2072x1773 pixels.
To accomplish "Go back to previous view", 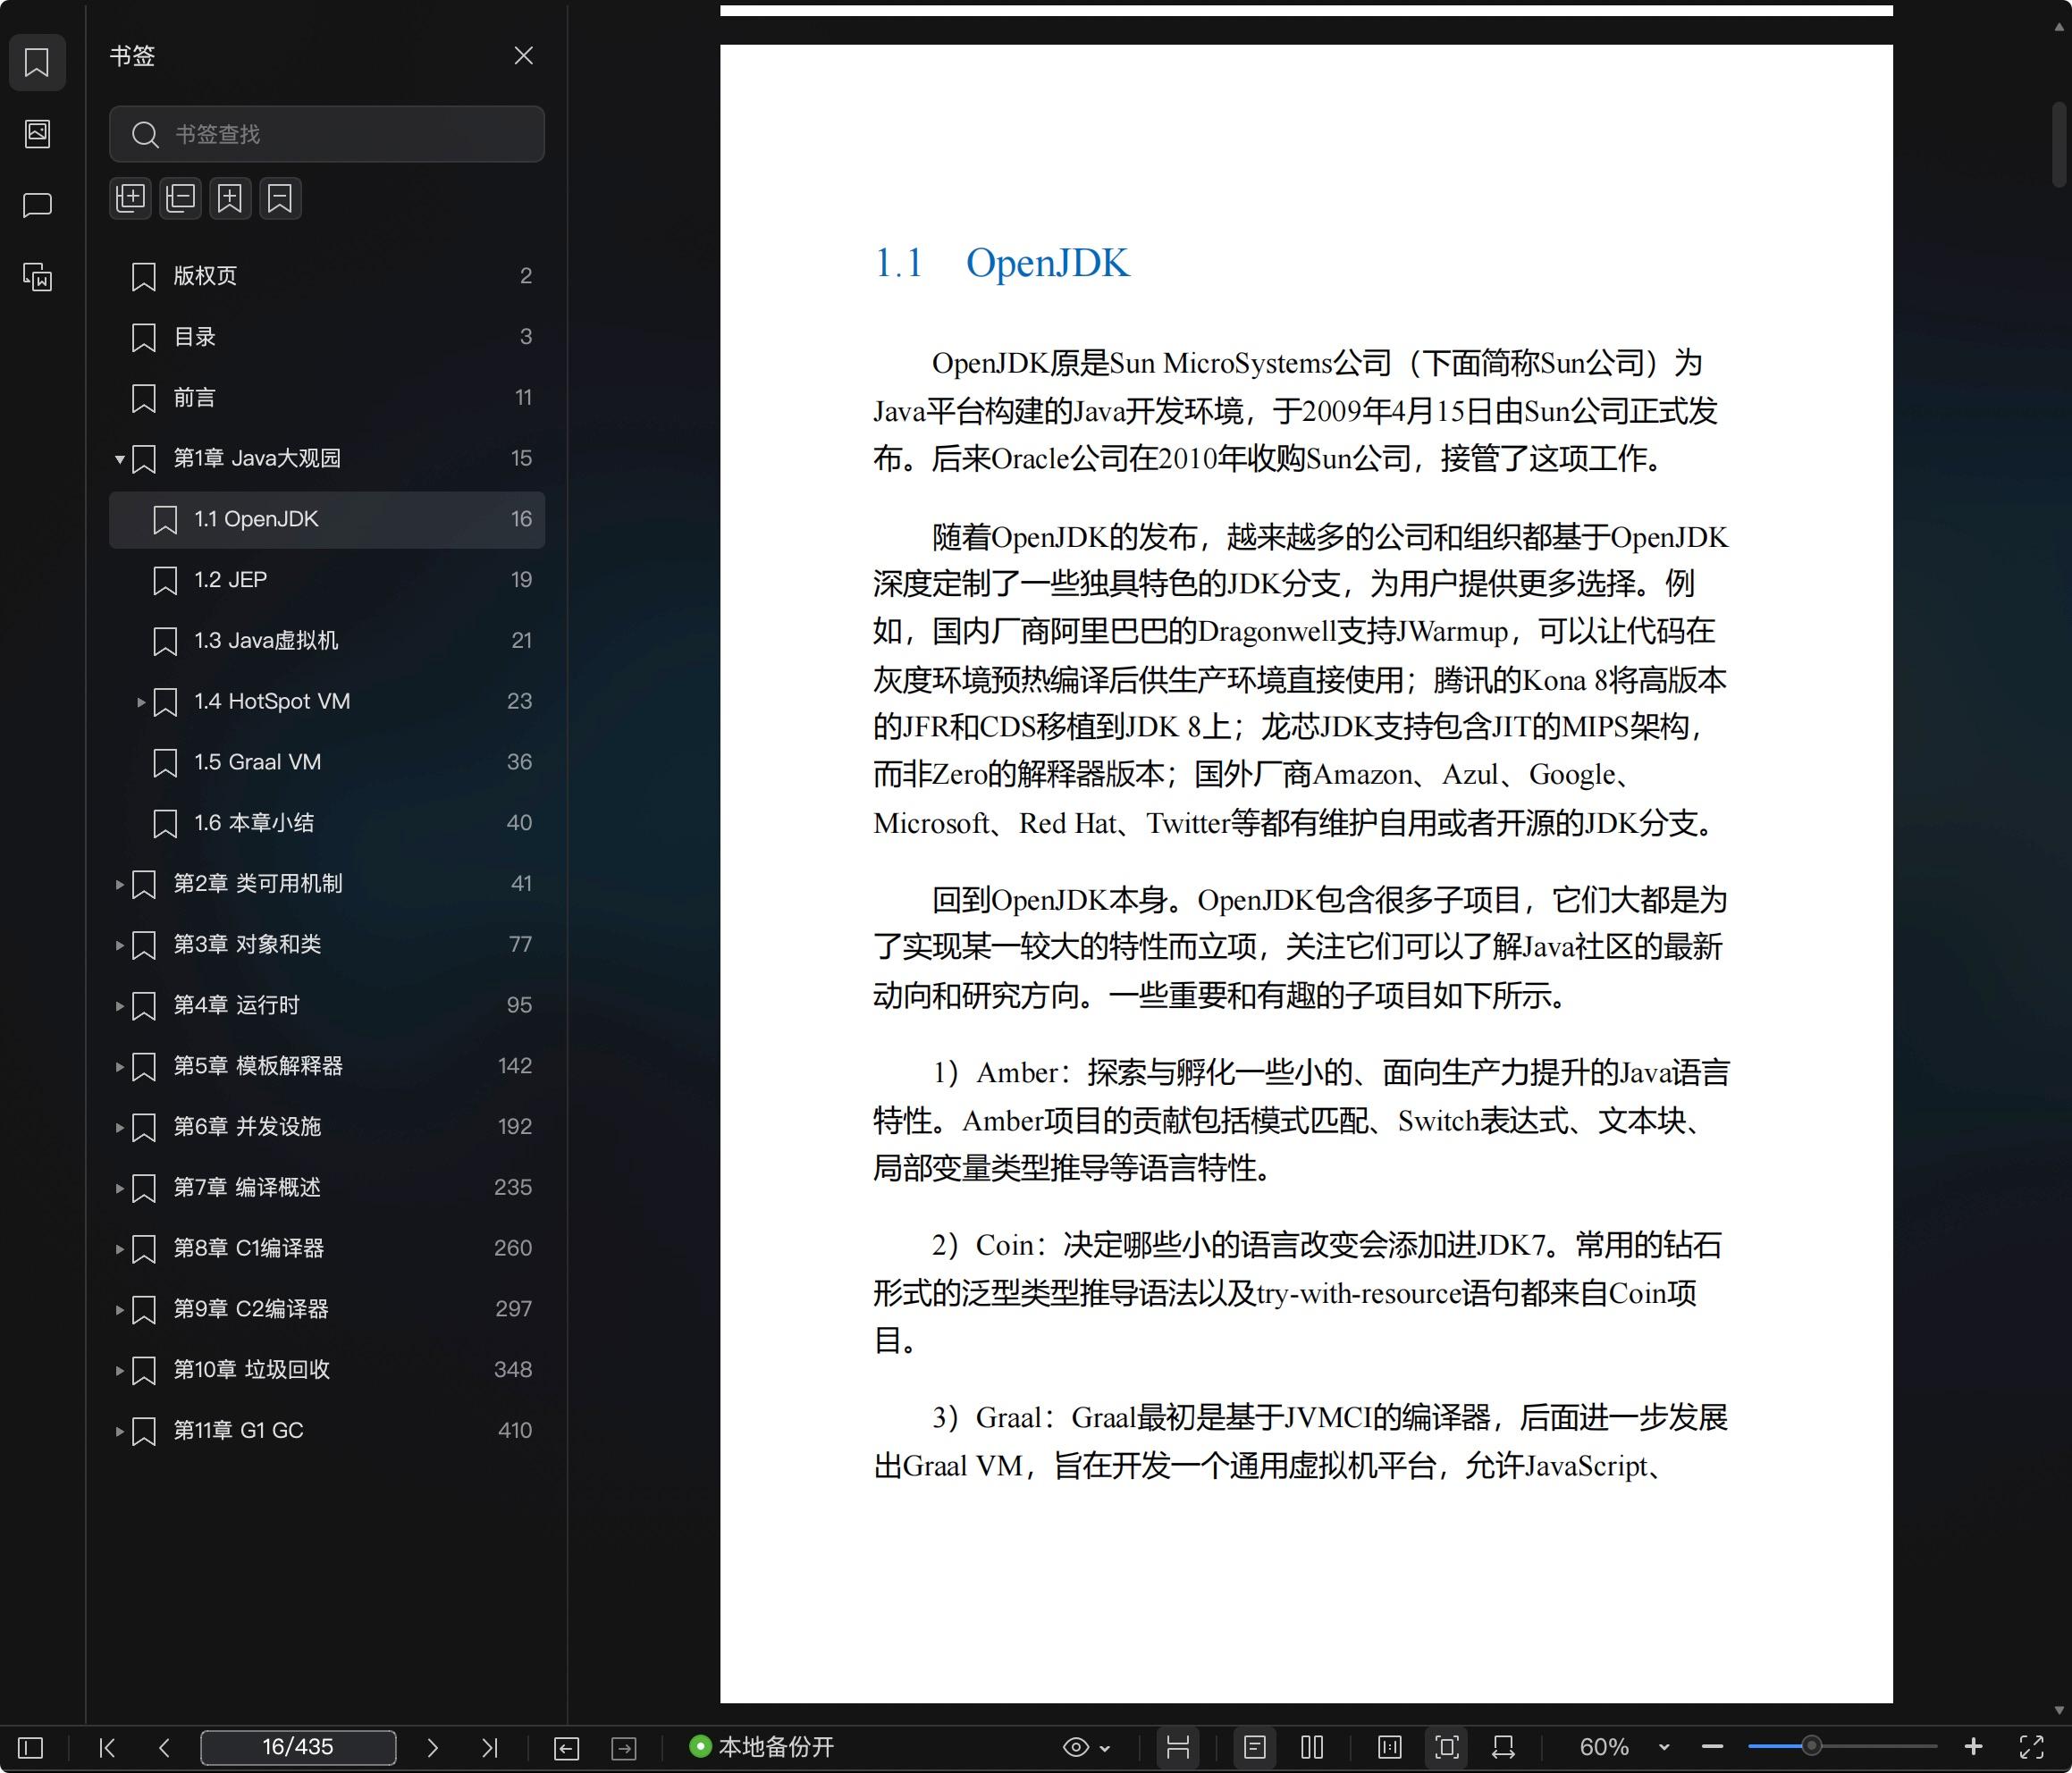I will pyautogui.click(x=567, y=1747).
